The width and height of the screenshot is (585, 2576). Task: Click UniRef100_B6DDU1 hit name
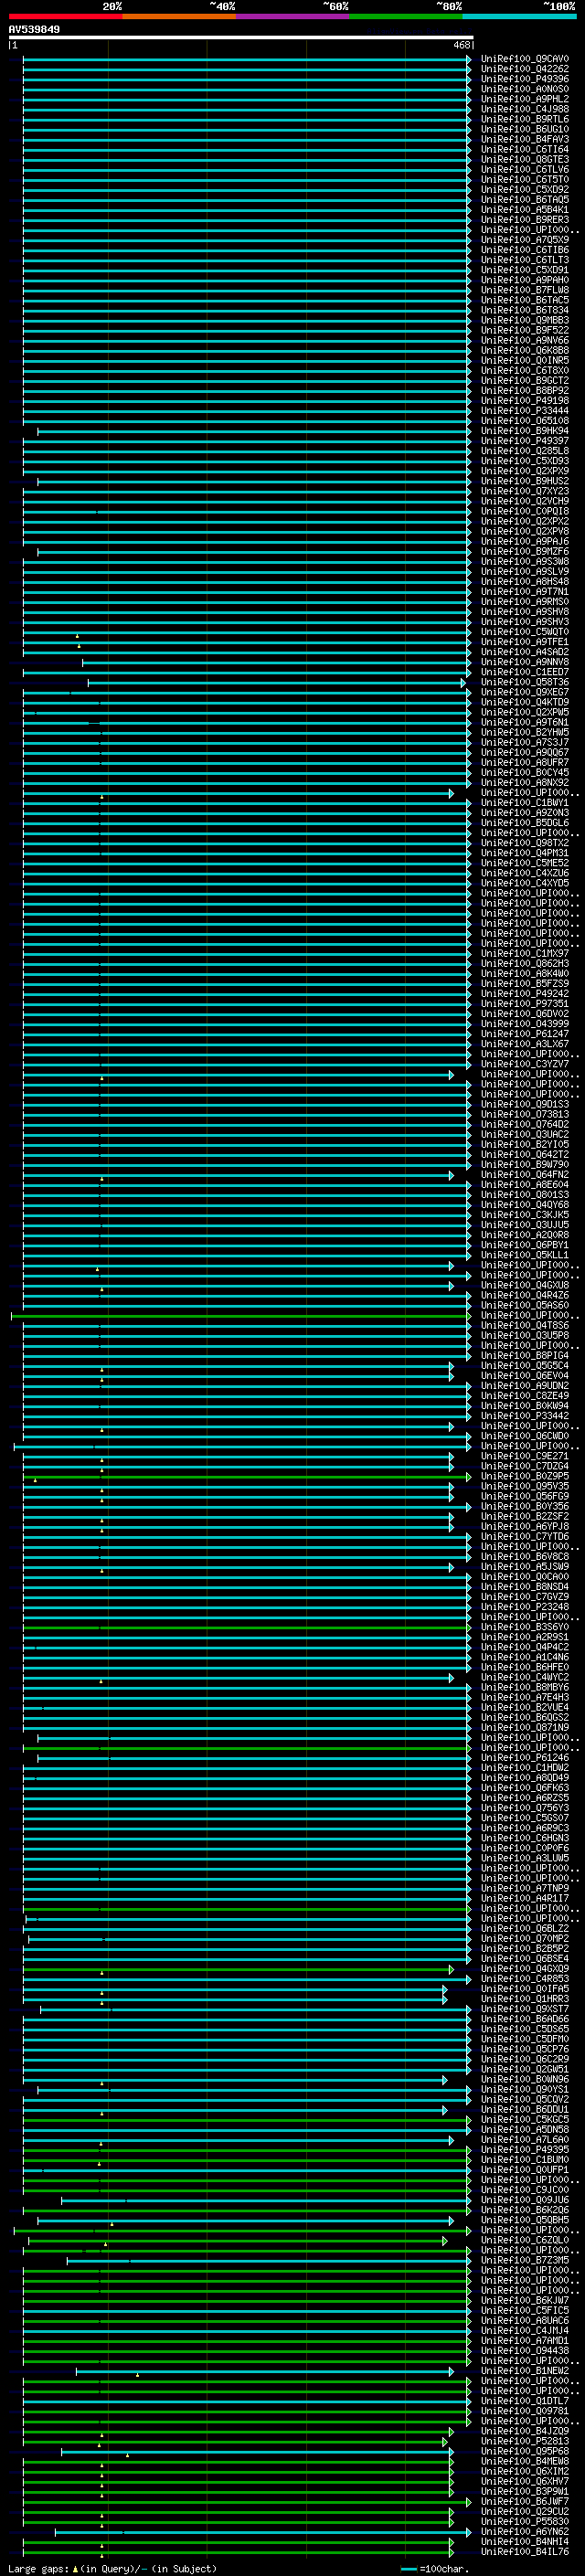point(525,2110)
